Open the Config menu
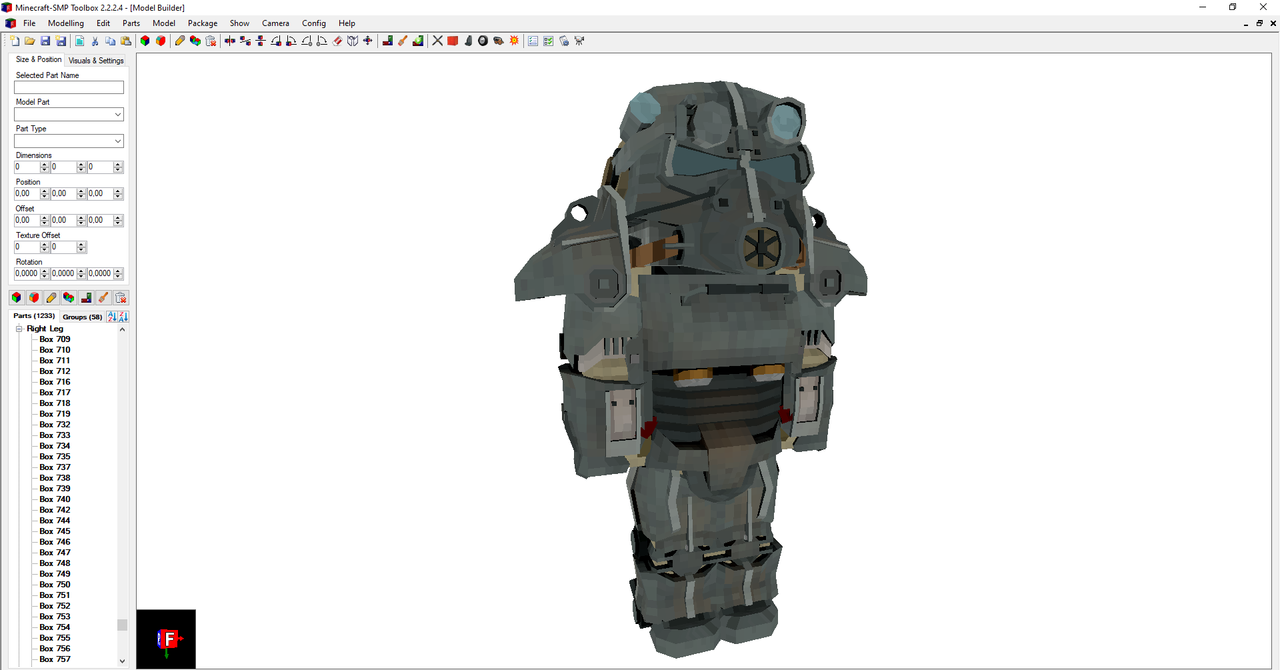This screenshot has width=1280, height=670. click(x=314, y=23)
